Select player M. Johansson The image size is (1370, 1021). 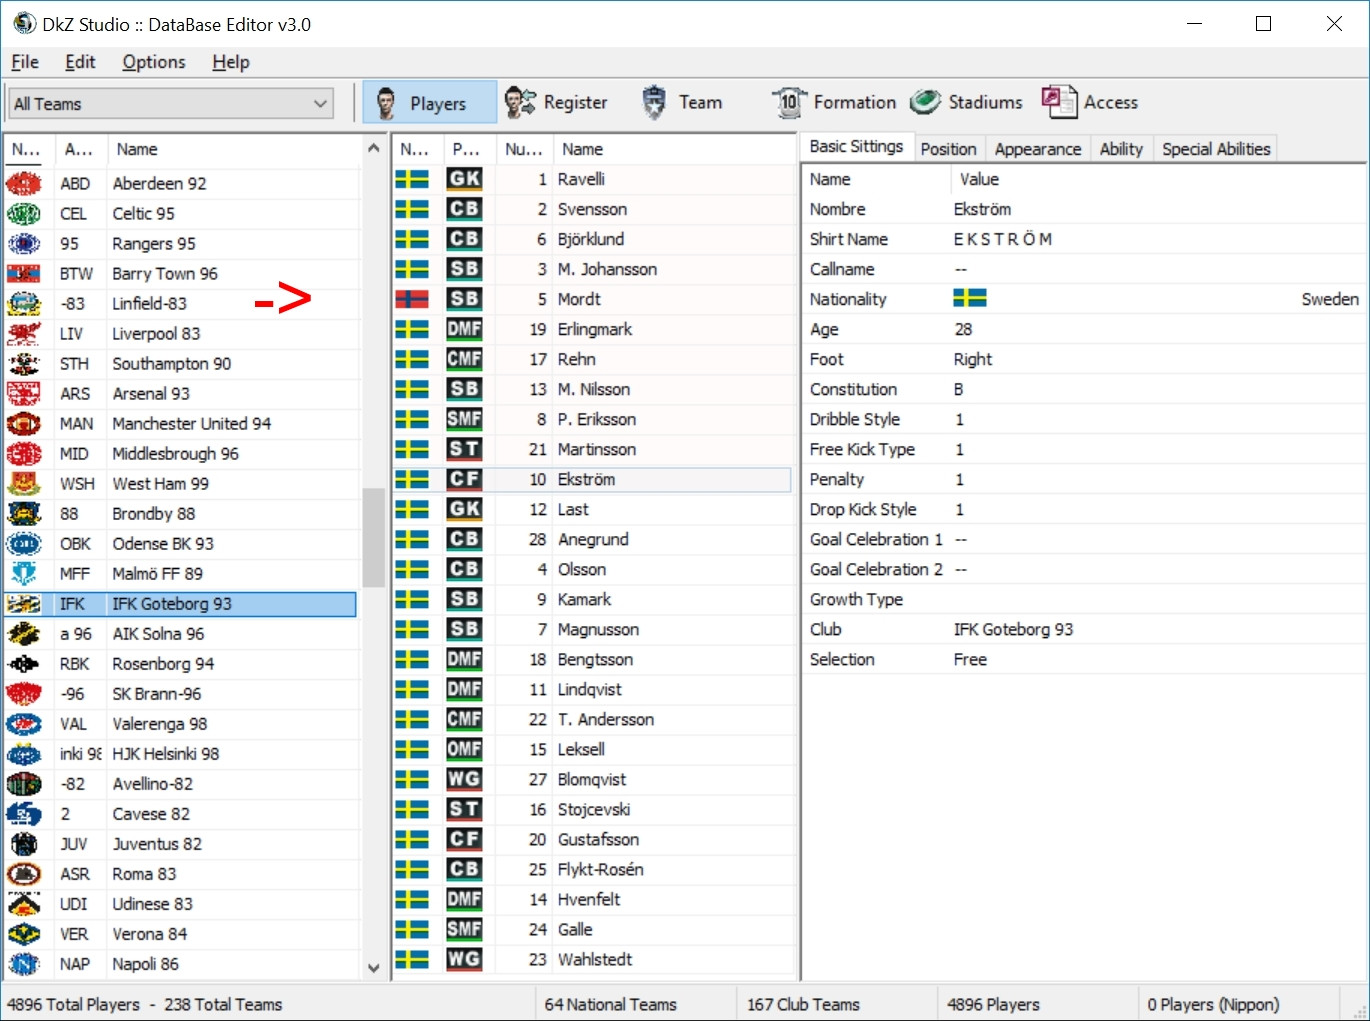[592, 269]
